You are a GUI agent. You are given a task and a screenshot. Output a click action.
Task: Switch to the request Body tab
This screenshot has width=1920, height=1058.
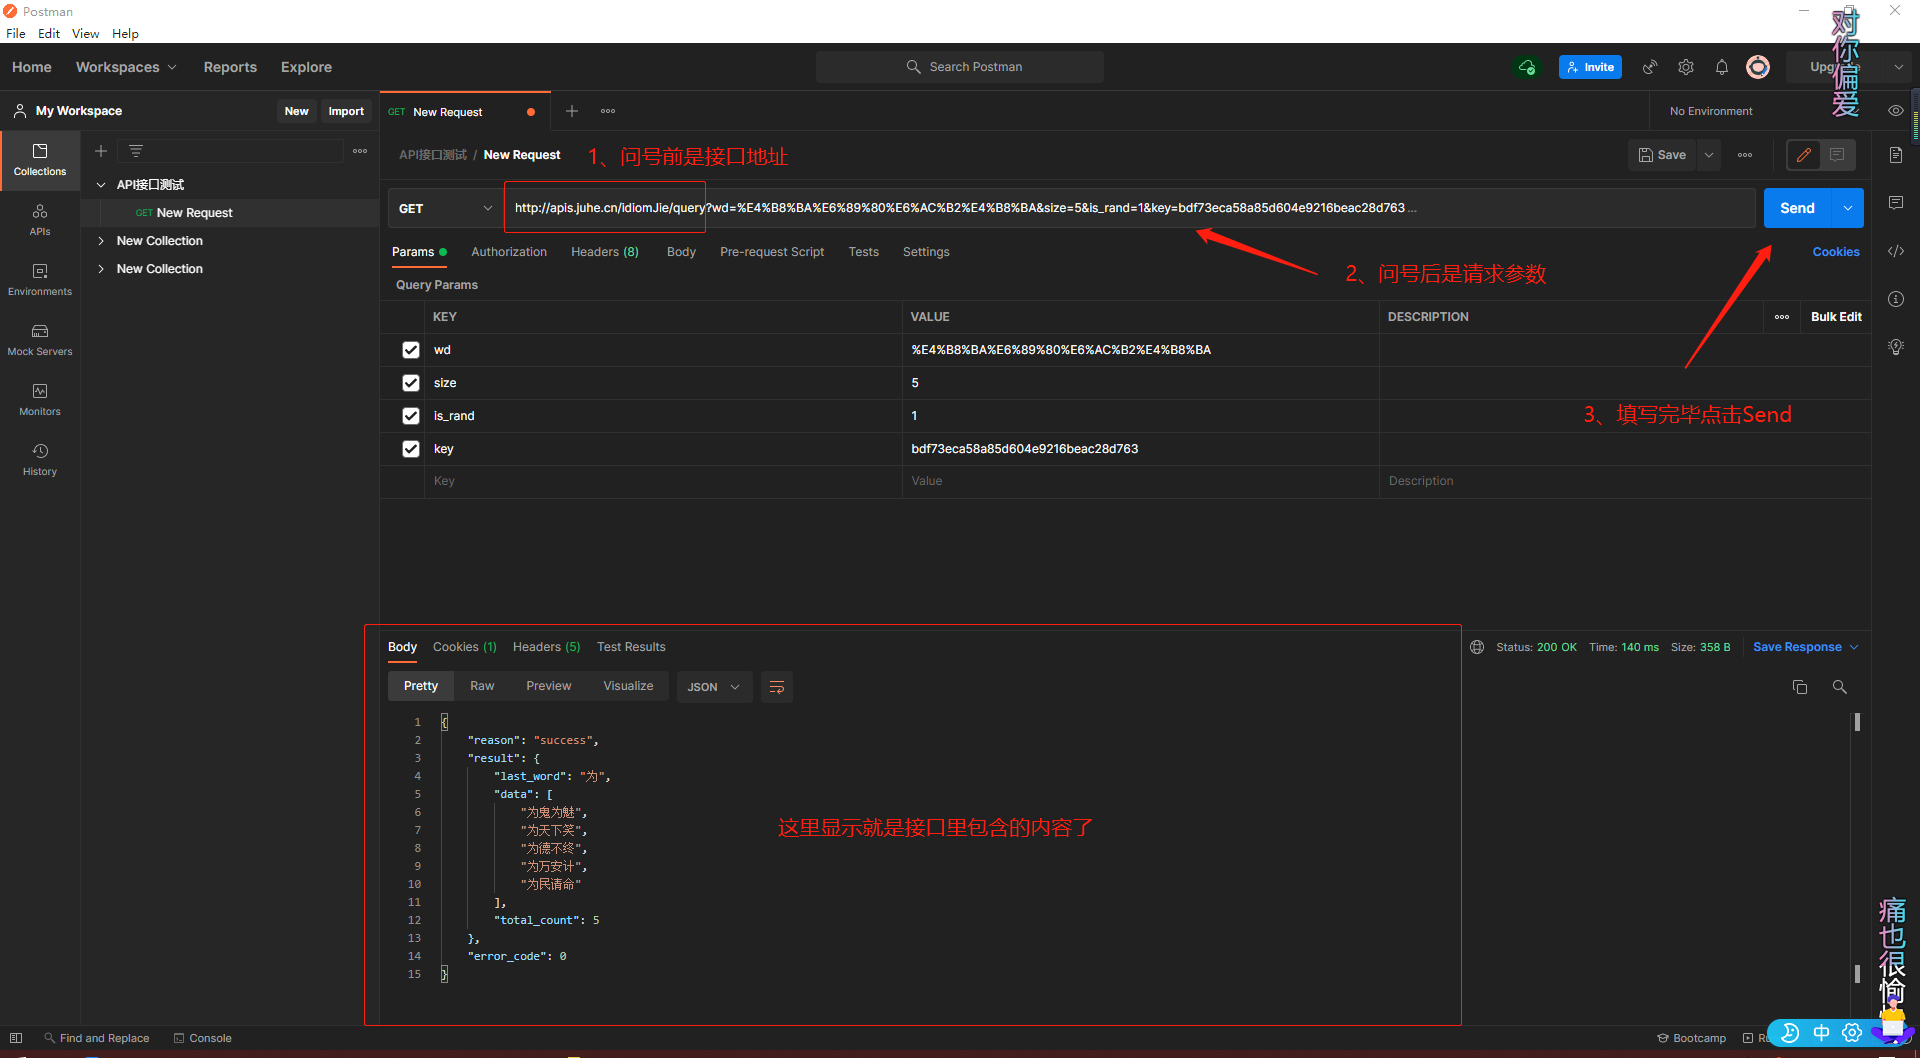[x=681, y=252]
